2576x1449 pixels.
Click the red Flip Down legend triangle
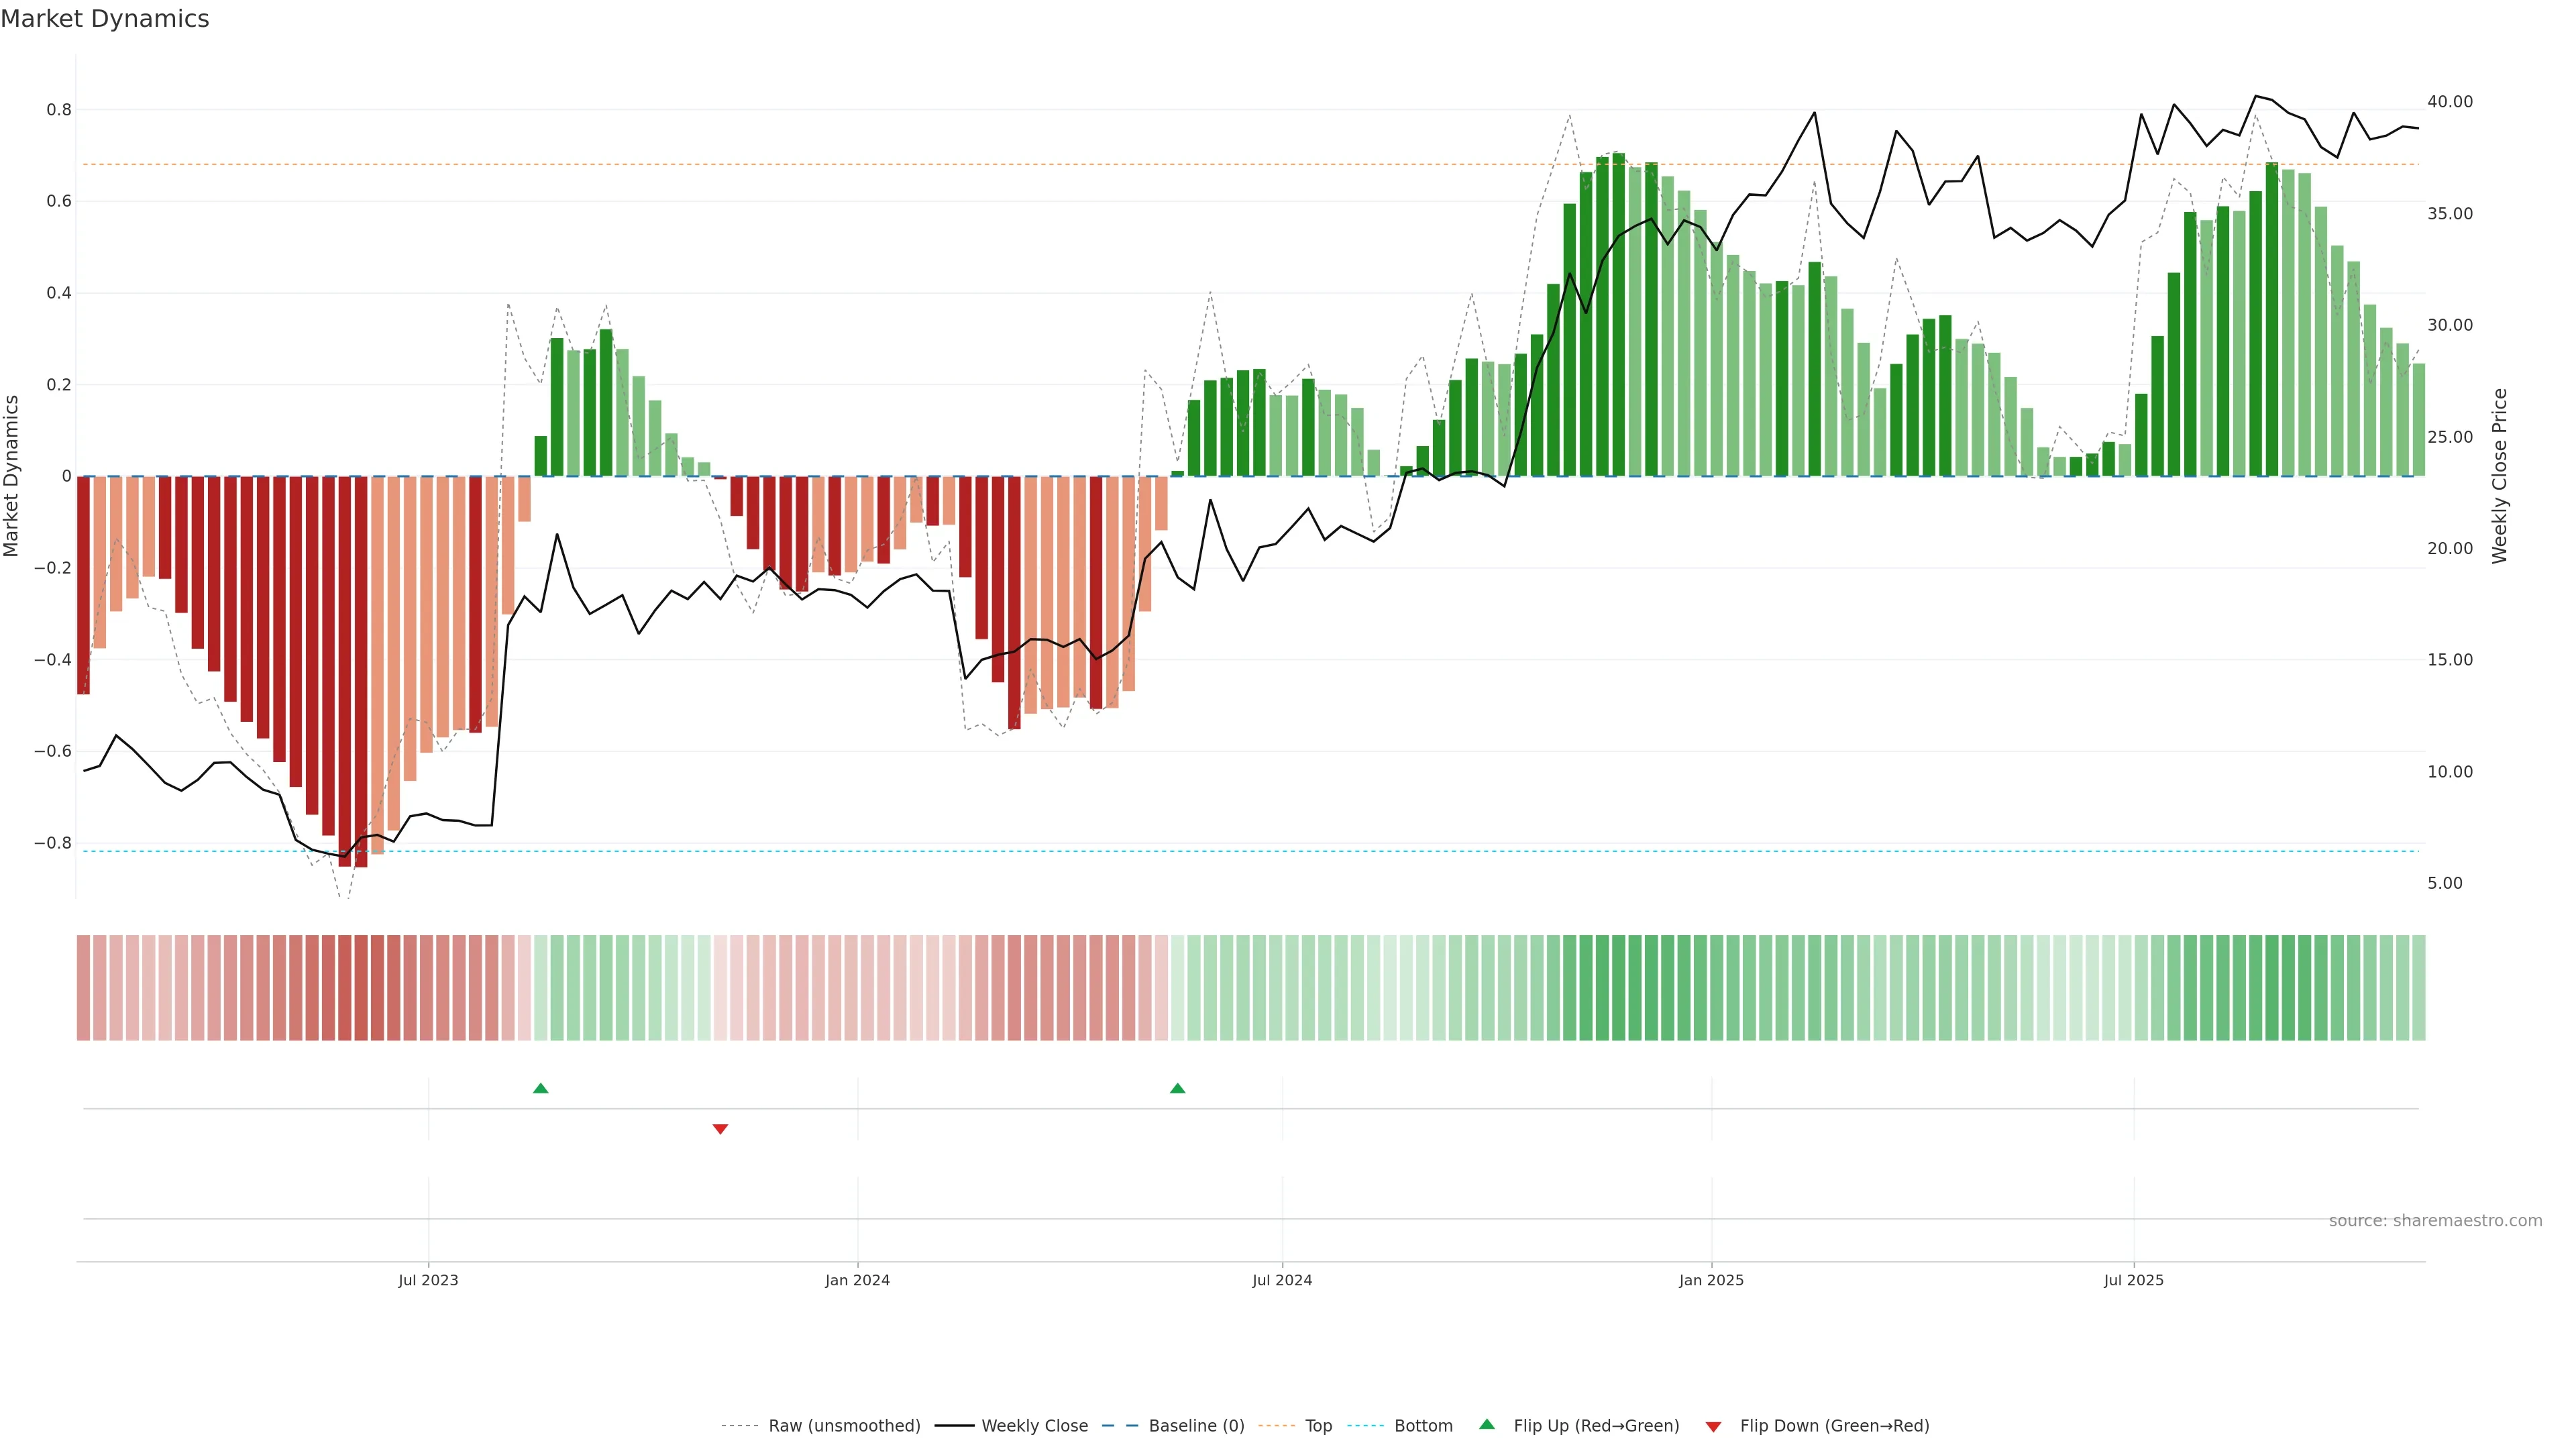(1713, 1427)
